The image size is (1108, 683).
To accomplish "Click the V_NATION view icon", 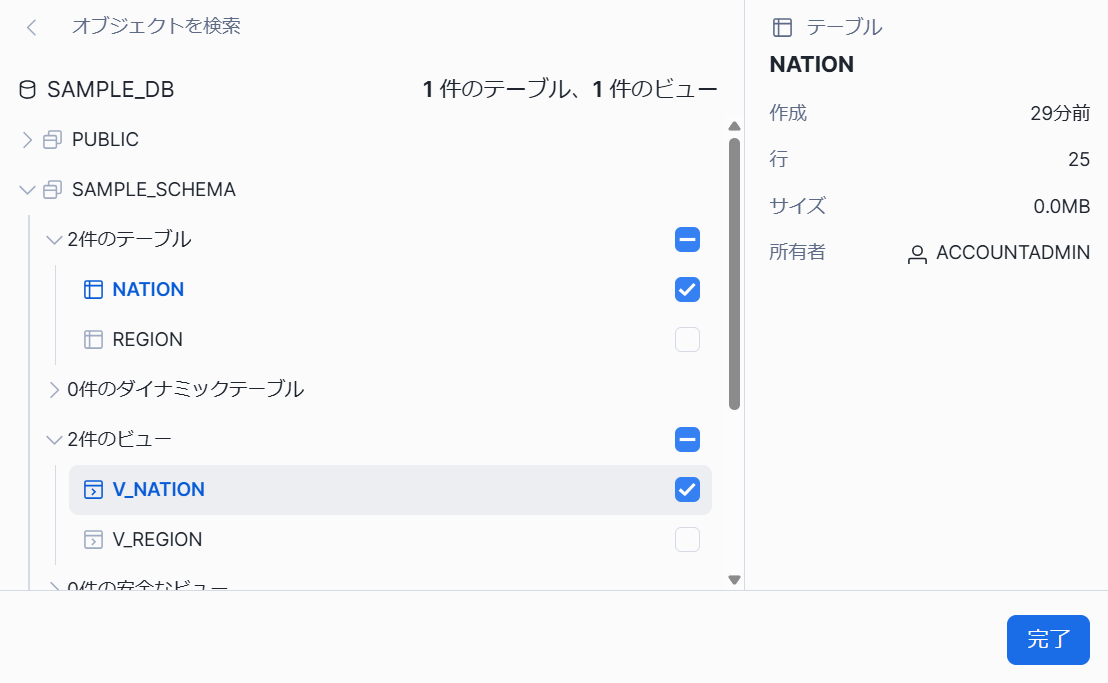I will (92, 489).
